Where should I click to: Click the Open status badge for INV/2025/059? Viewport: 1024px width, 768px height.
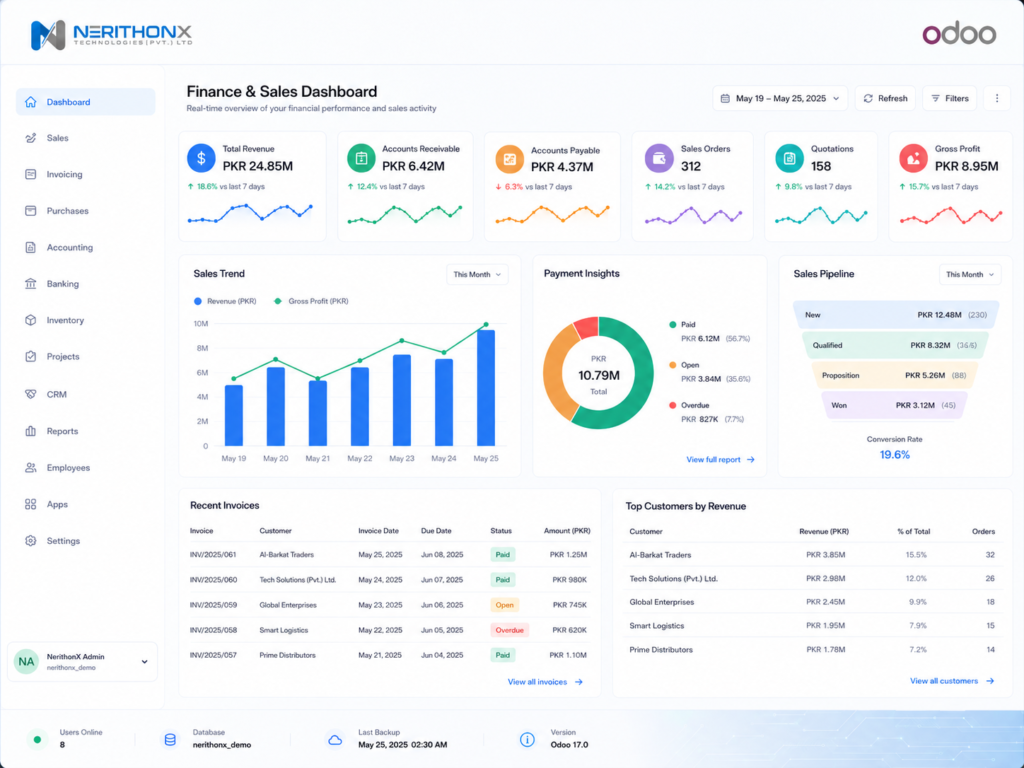point(504,605)
